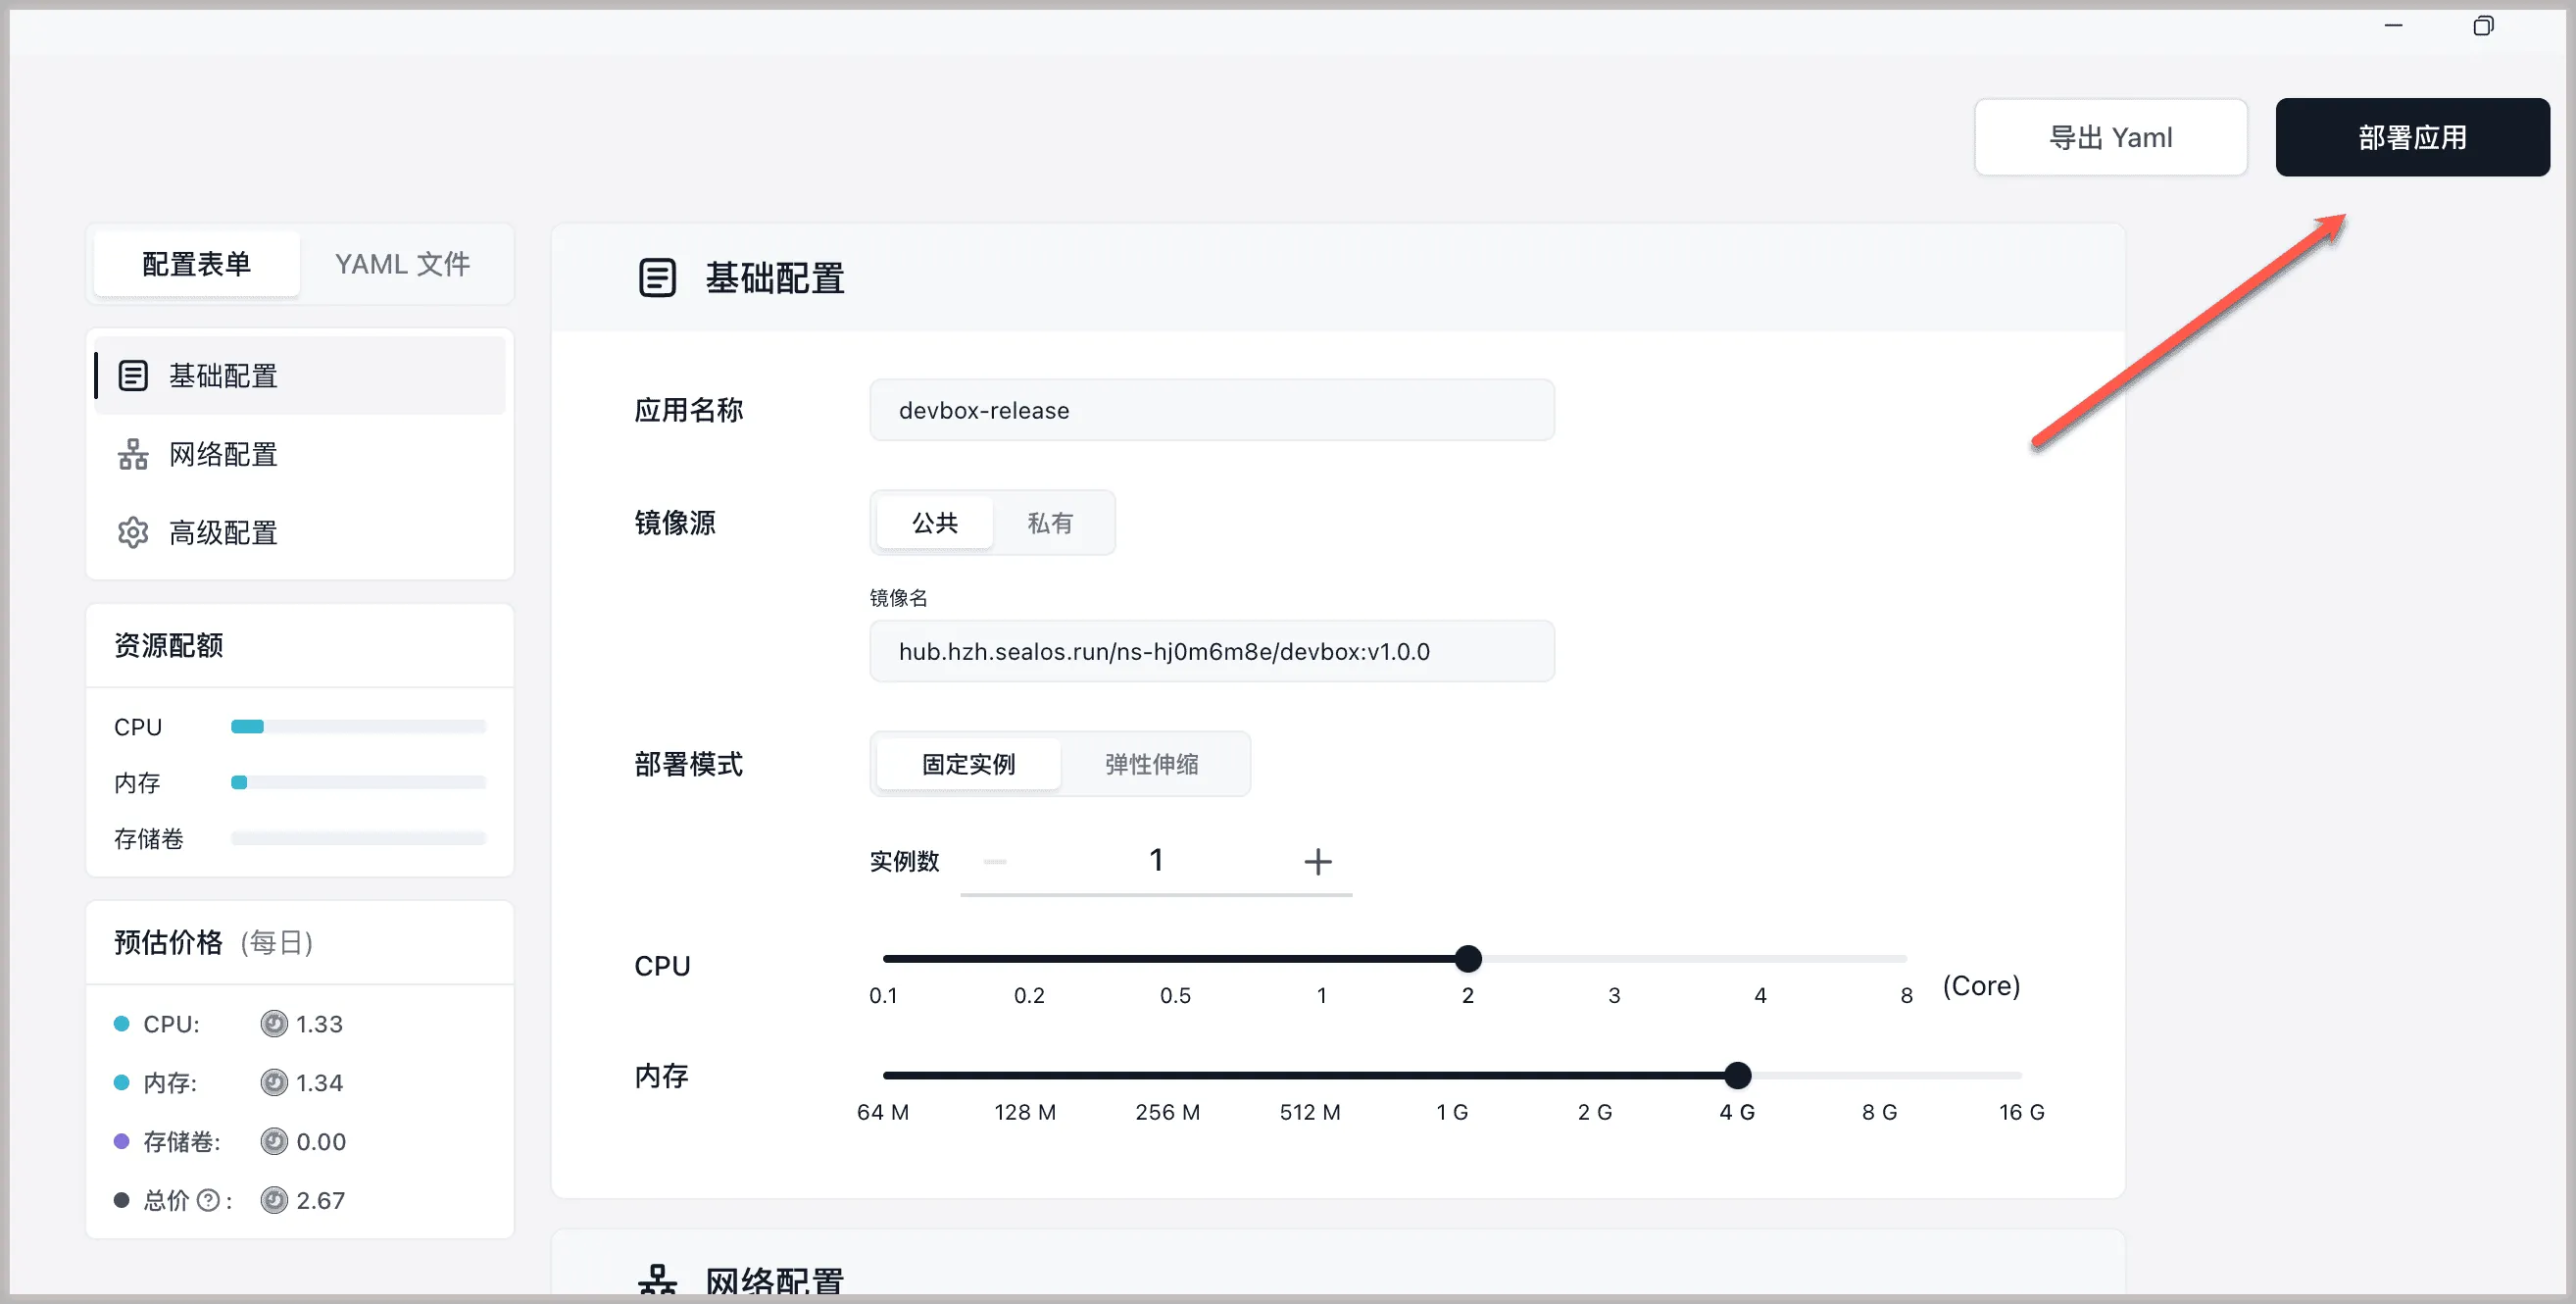Click the coin icon next to CPU price

coord(274,1024)
